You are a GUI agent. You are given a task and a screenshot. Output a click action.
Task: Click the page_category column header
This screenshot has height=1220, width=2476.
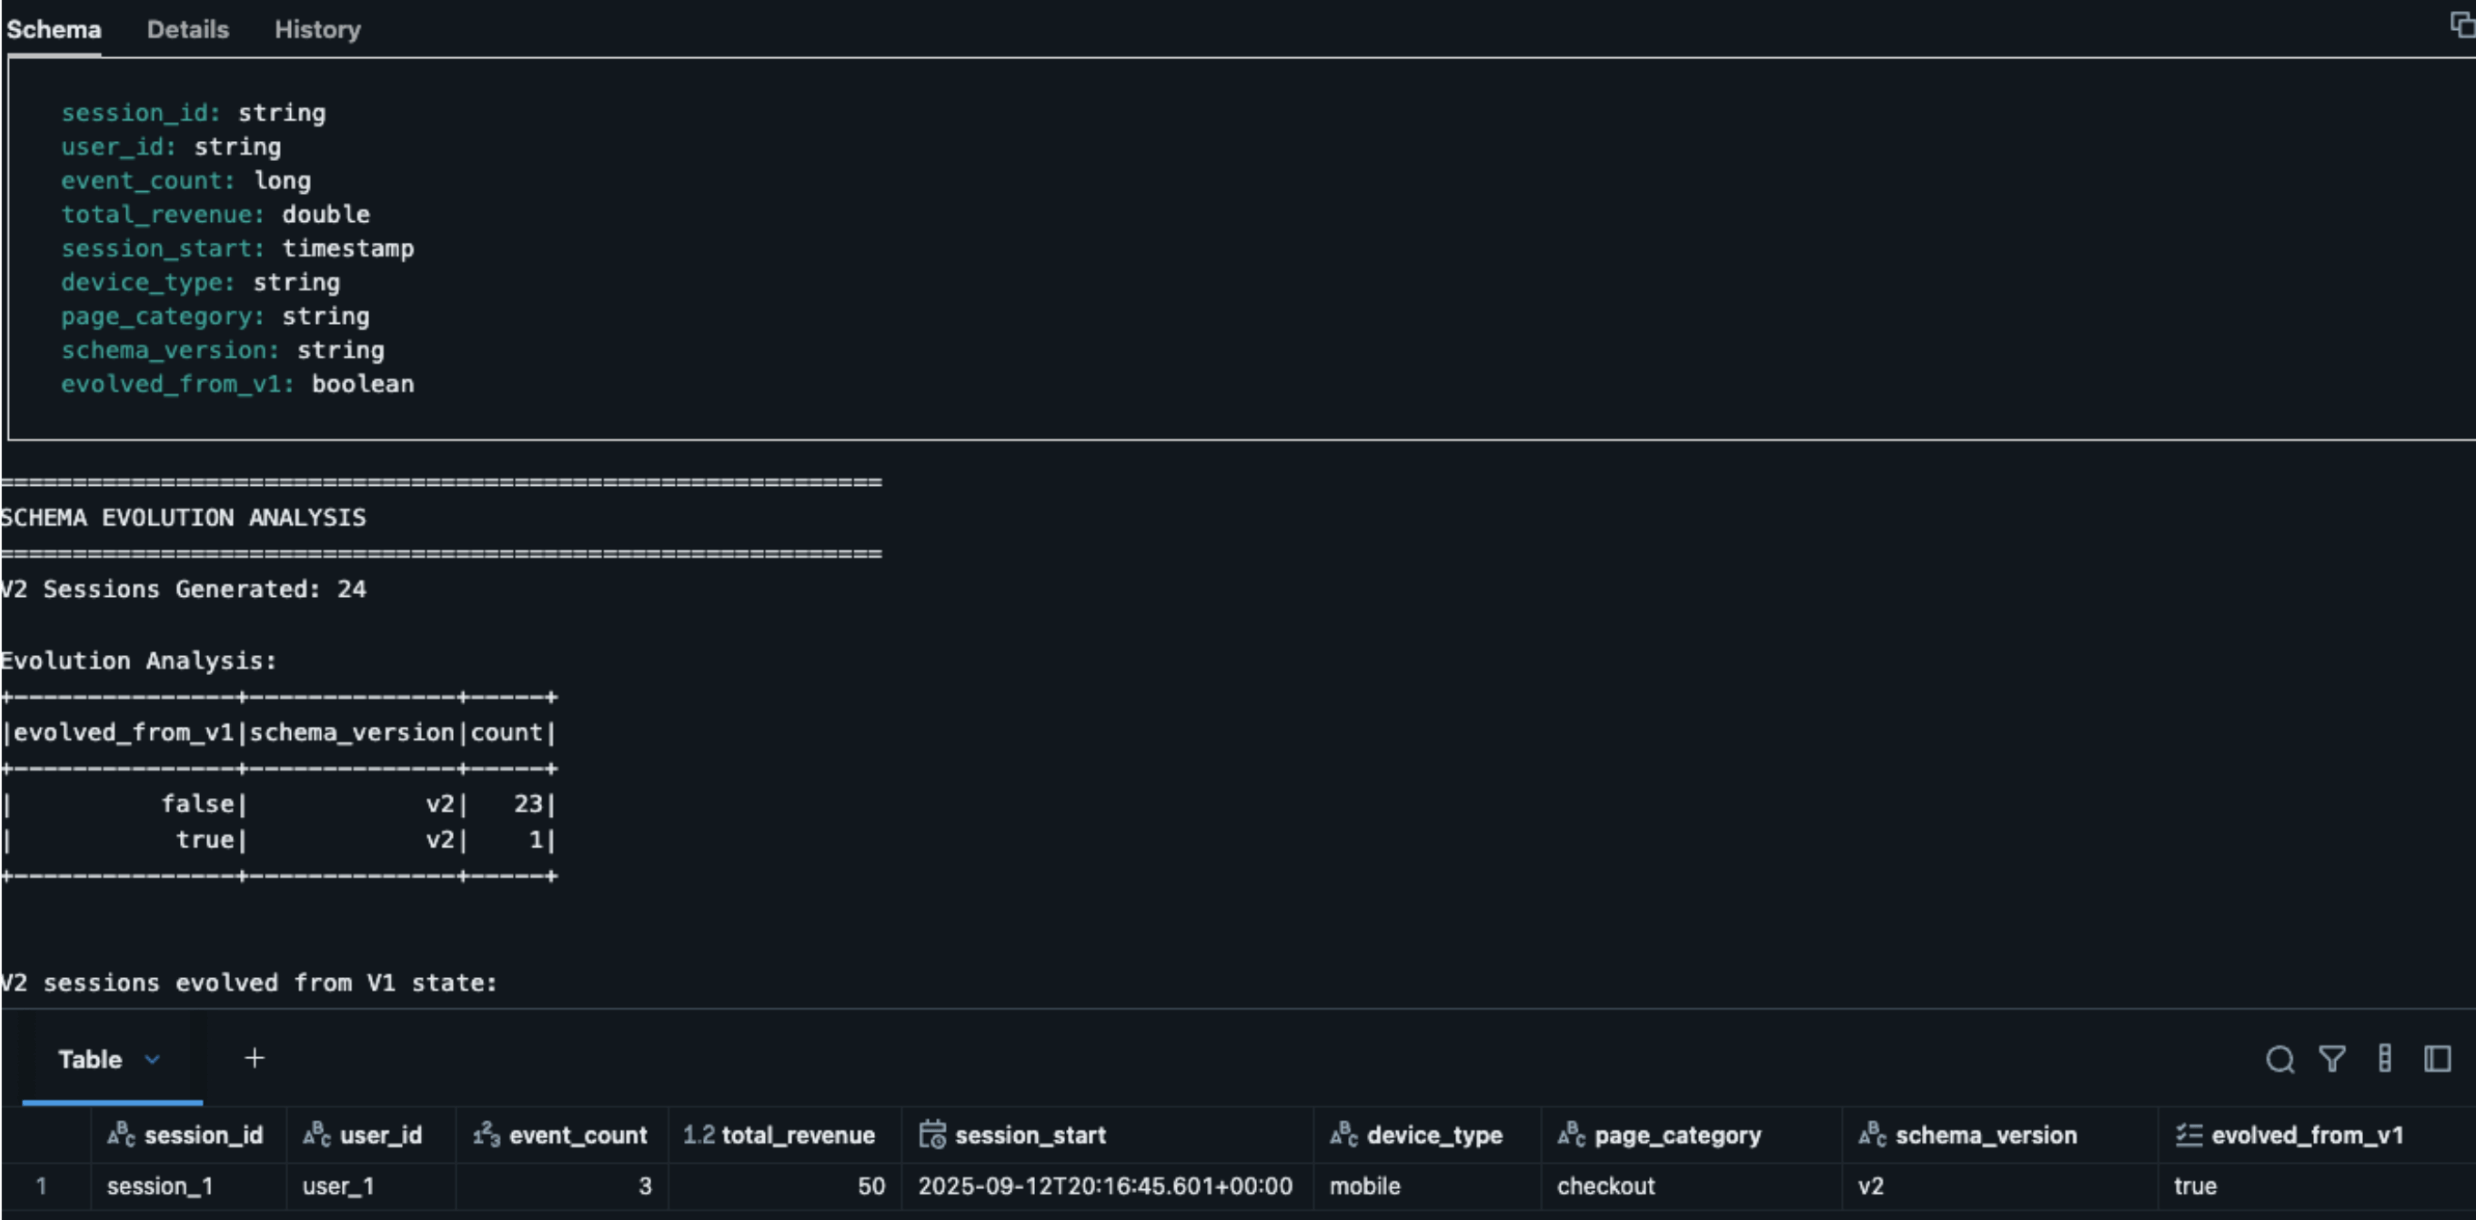click(x=1677, y=1135)
